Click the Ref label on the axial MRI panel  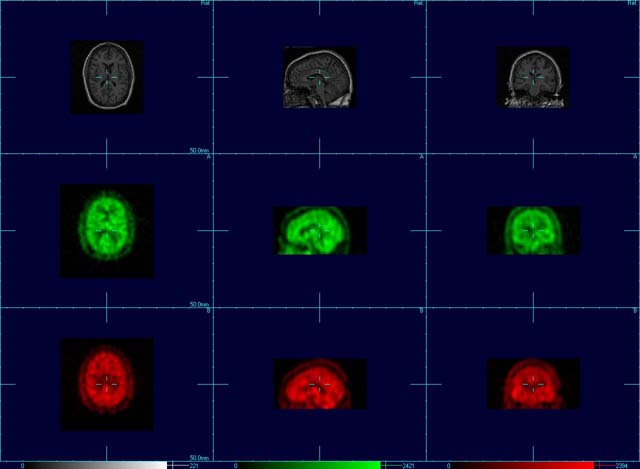[205, 4]
